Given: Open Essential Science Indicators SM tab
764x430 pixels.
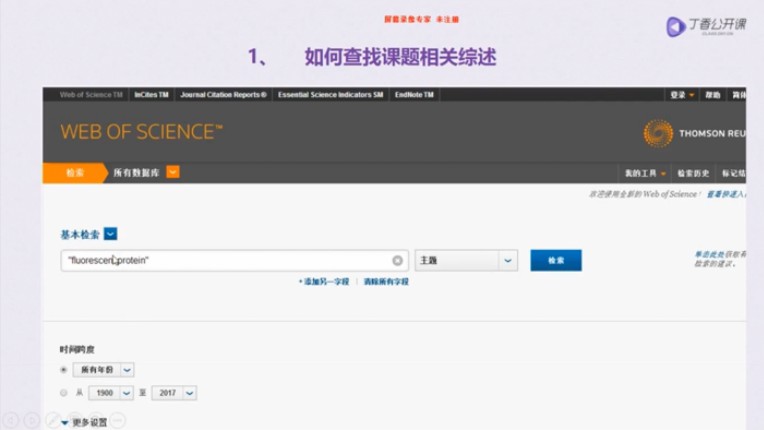Looking at the screenshot, I should click(x=330, y=94).
